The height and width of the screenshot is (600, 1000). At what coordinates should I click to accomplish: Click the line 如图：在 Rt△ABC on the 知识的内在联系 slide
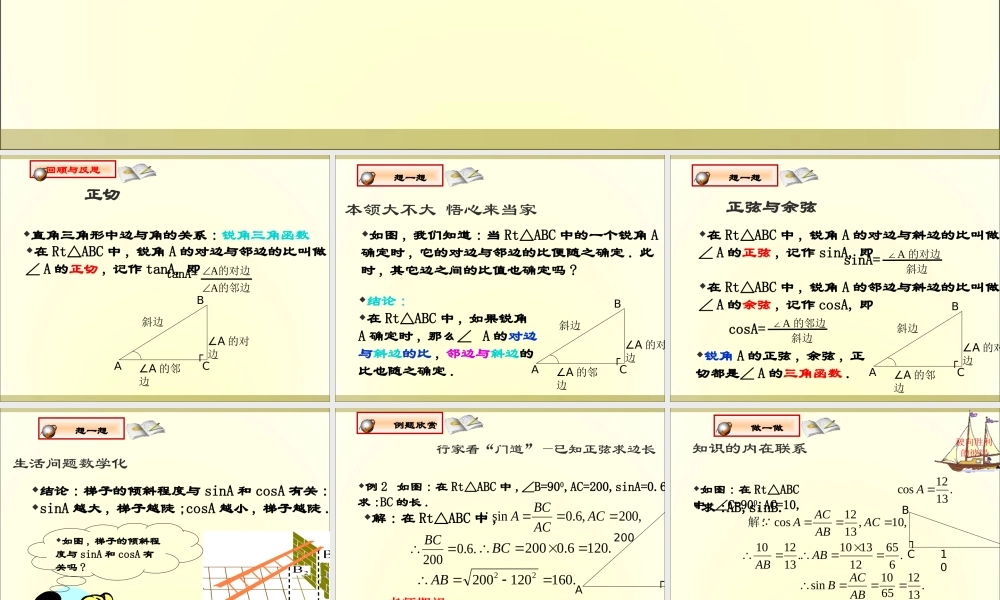click(x=747, y=490)
